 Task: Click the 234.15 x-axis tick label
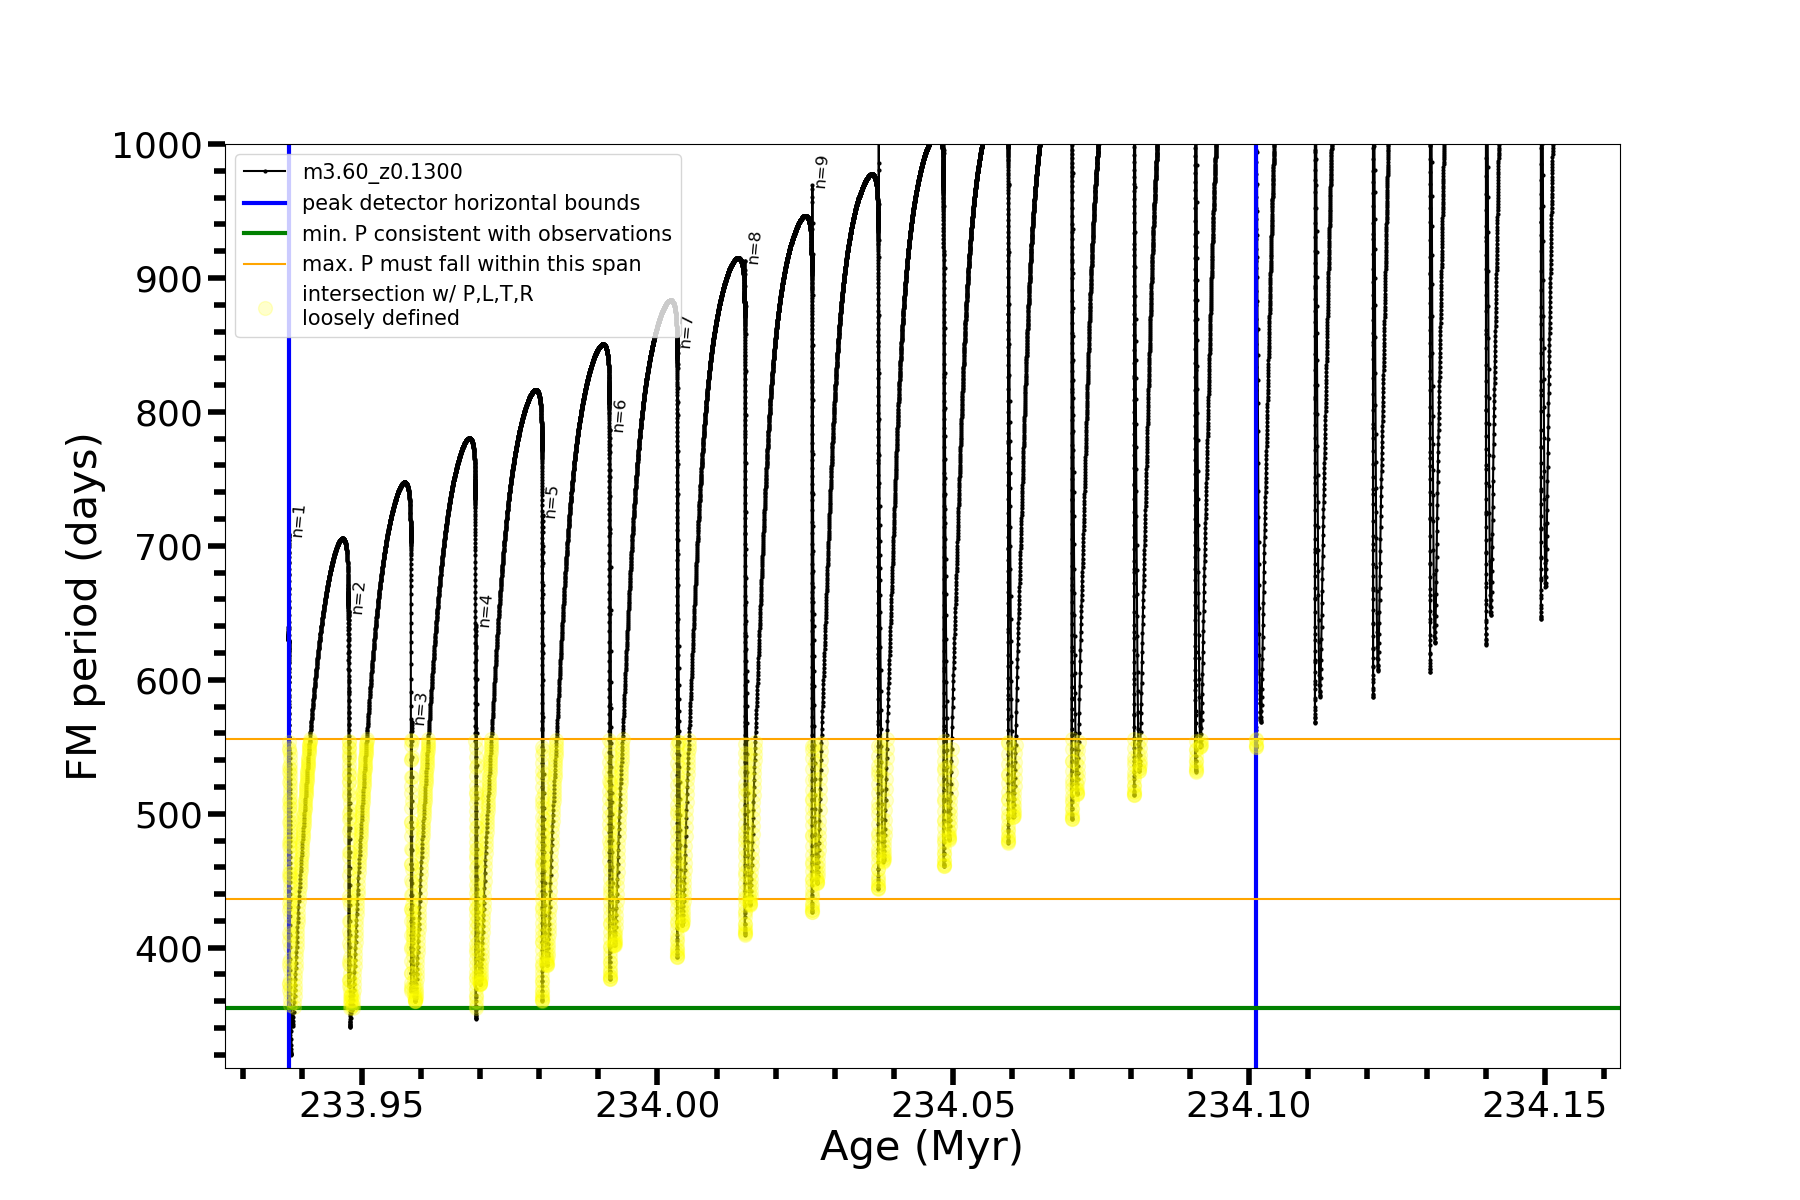click(x=1544, y=1105)
